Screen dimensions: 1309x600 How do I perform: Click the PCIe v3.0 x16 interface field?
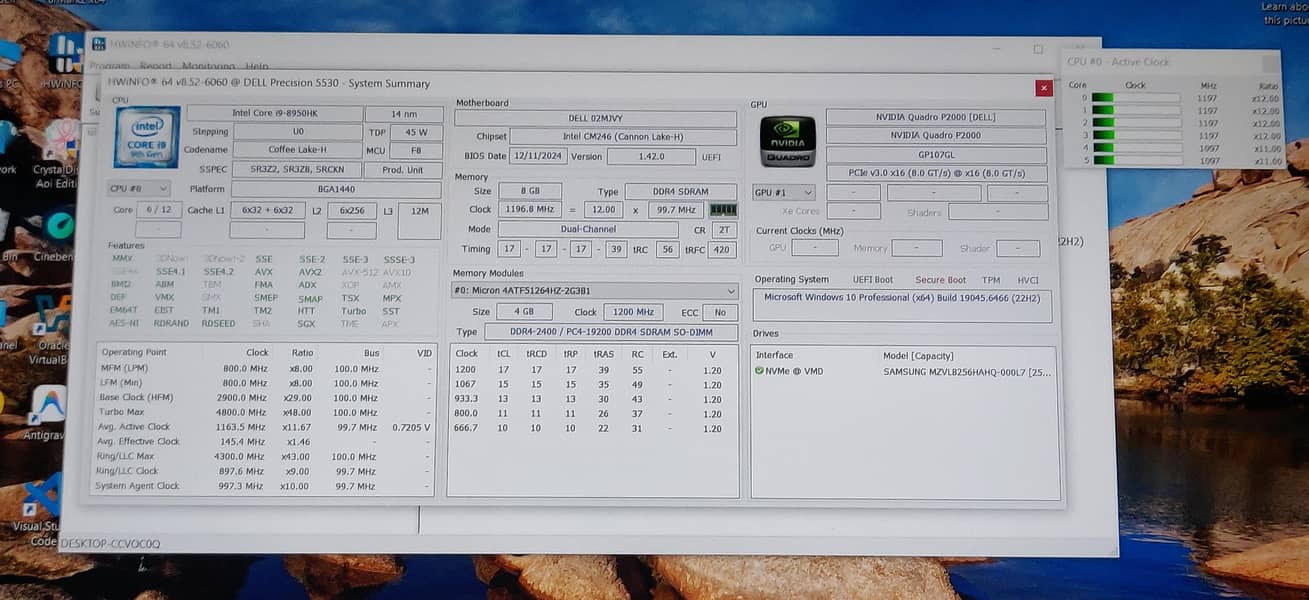[936, 174]
